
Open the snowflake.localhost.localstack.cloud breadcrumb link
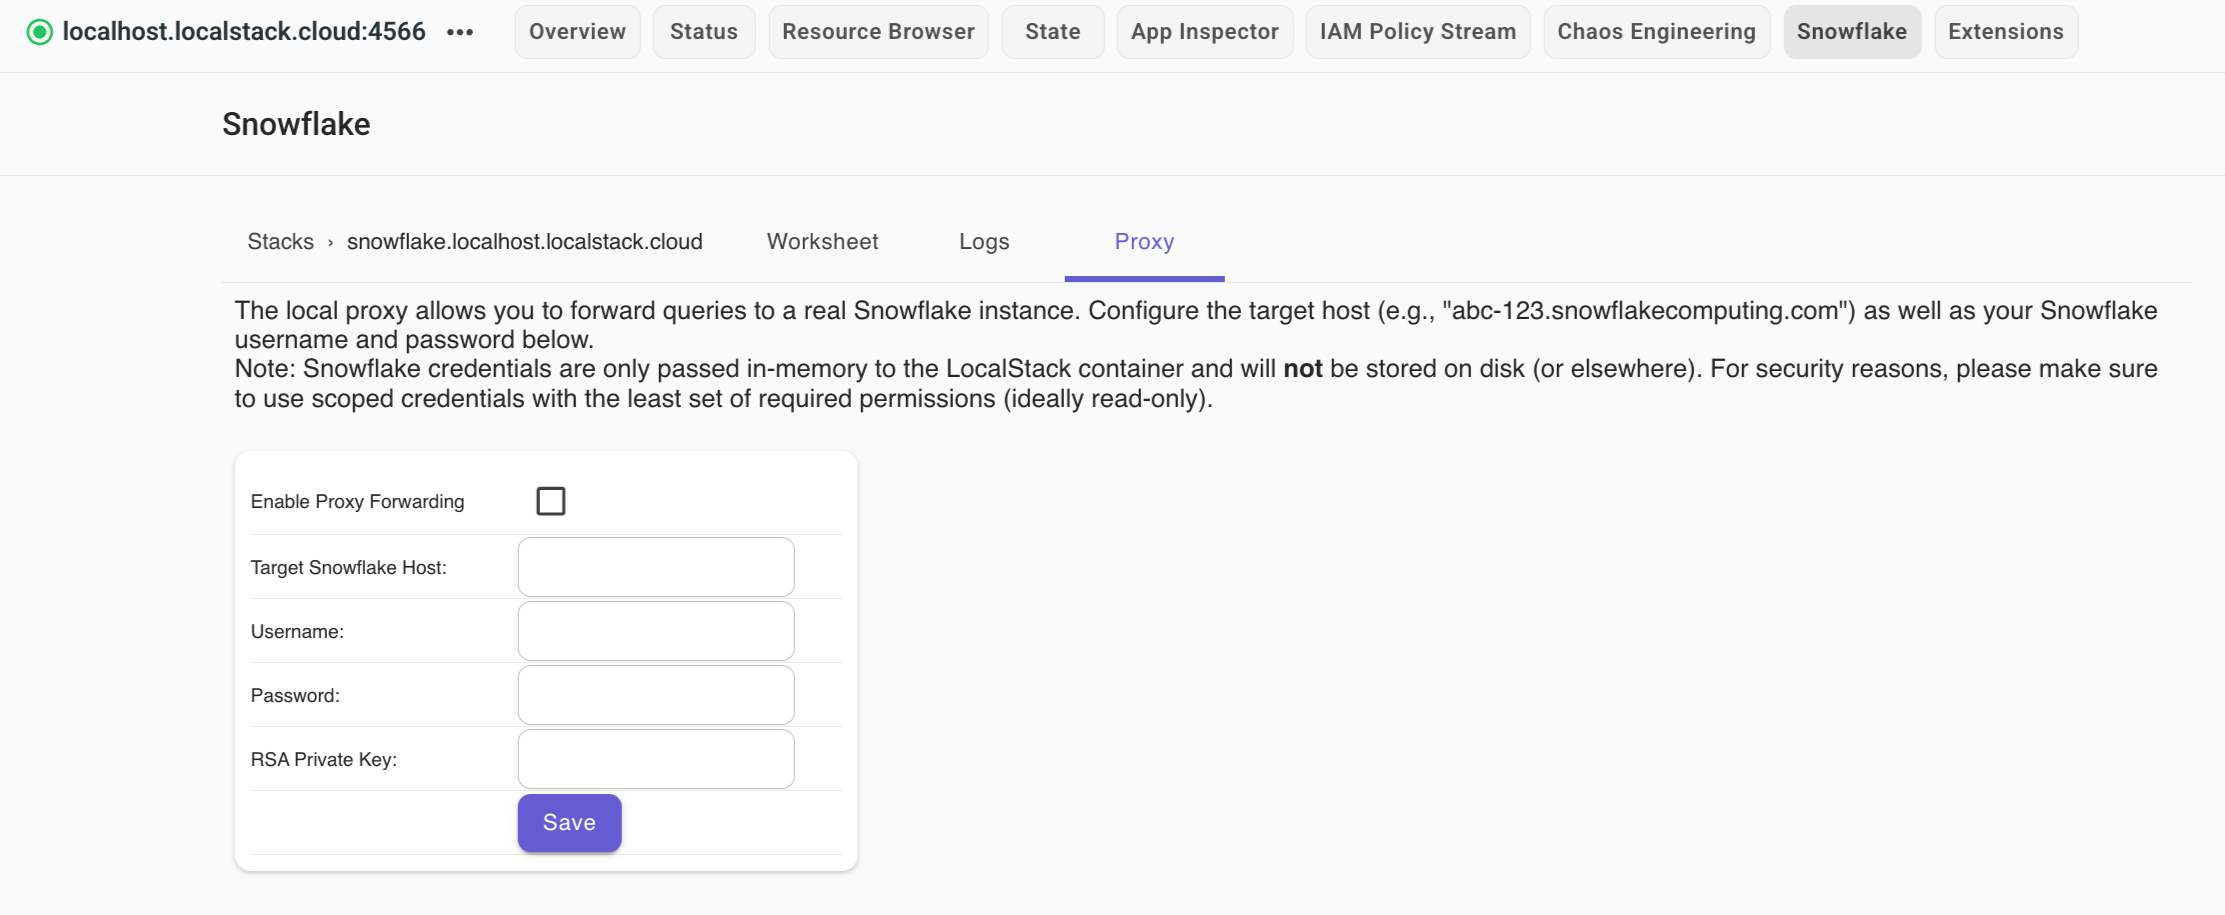(x=524, y=241)
